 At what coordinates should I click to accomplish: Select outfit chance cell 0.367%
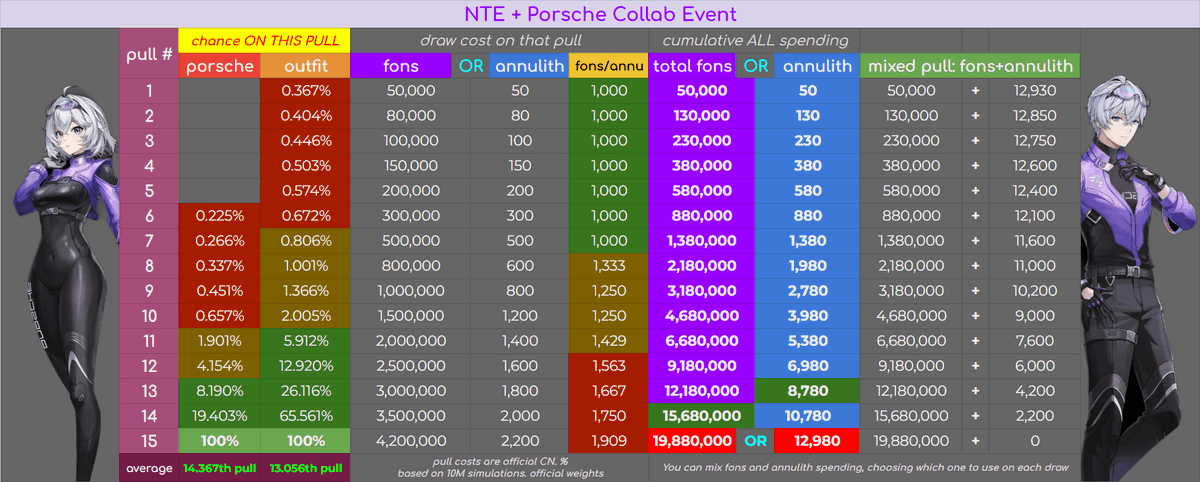pyautogui.click(x=306, y=90)
